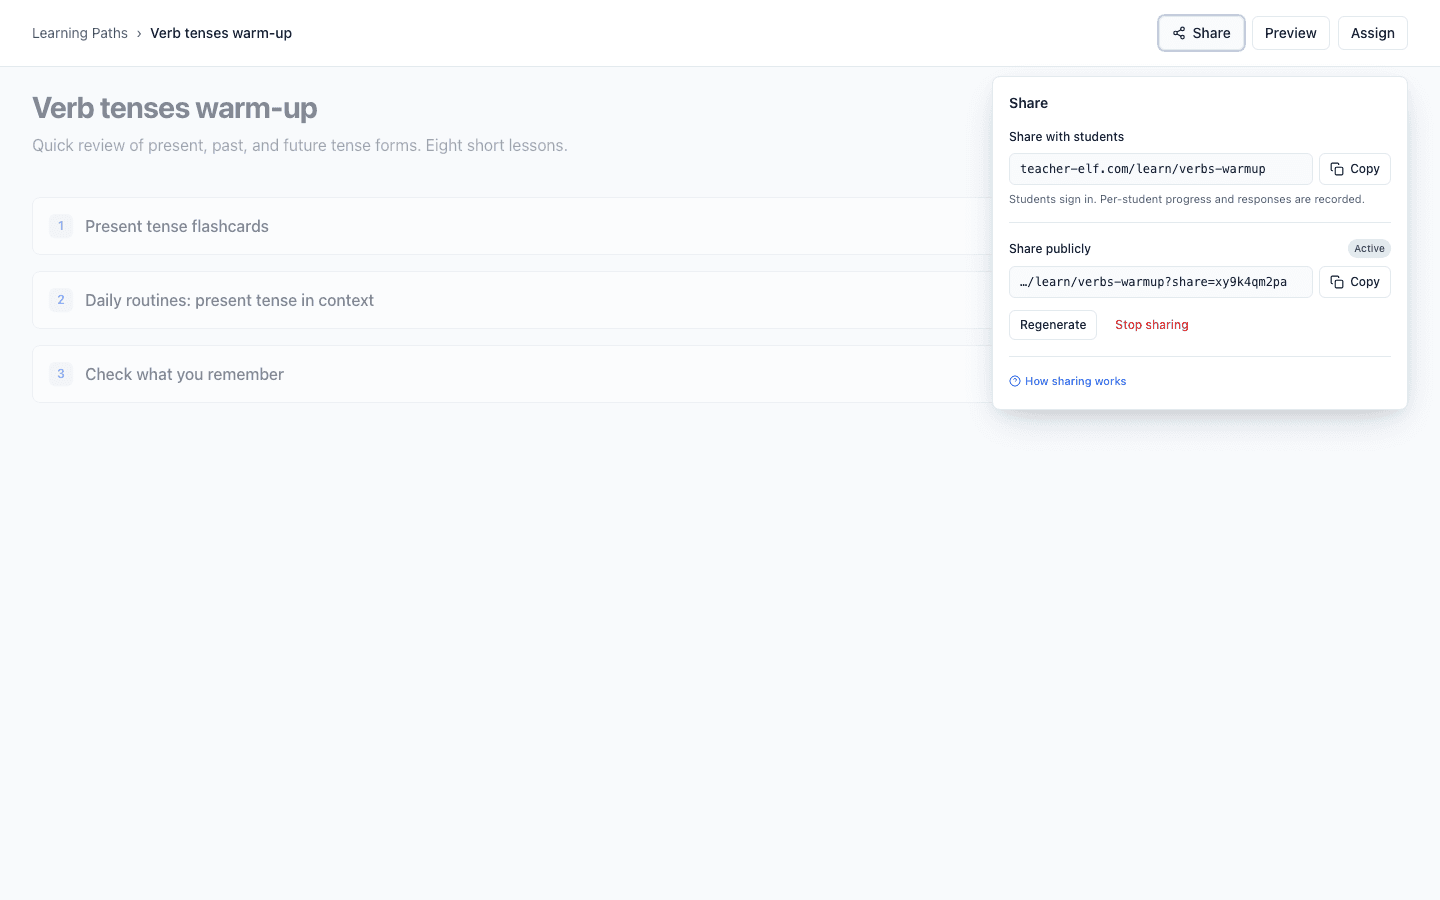Stop sharing the public link
The width and height of the screenshot is (1440, 900).
[1151, 325]
